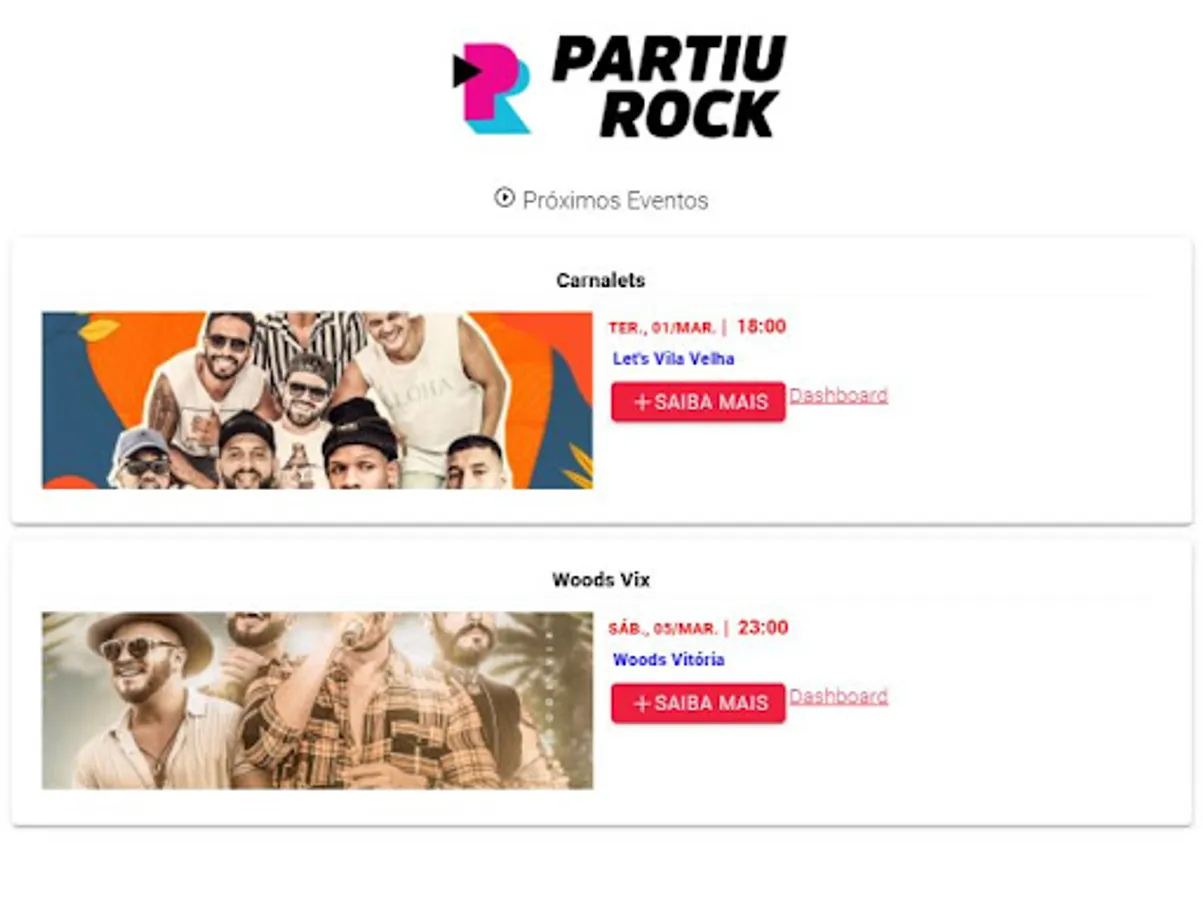
Task: Open the Woods Vix event title
Action: point(601,580)
